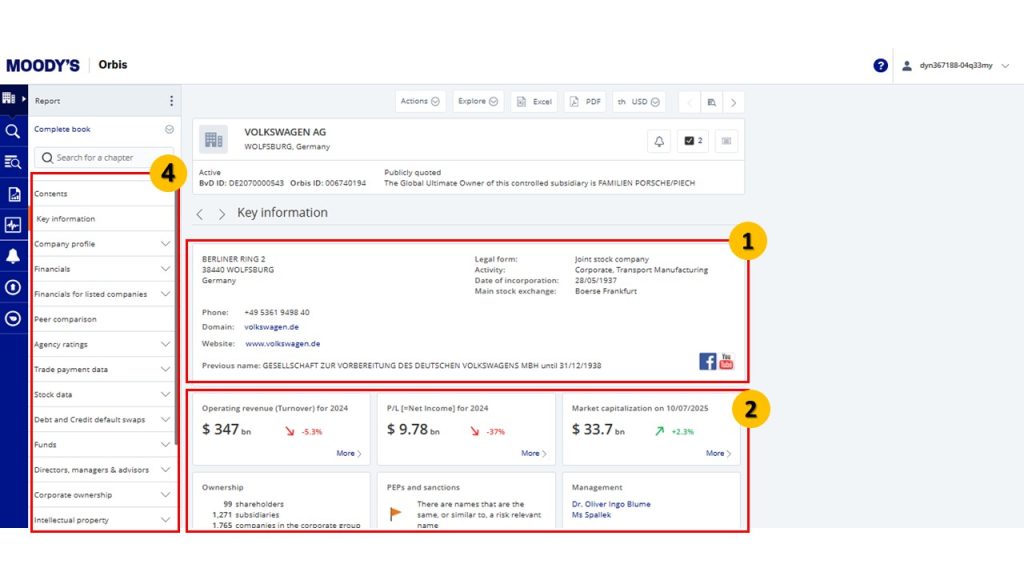
Task: Go to previous company in results
Action: coord(689,102)
